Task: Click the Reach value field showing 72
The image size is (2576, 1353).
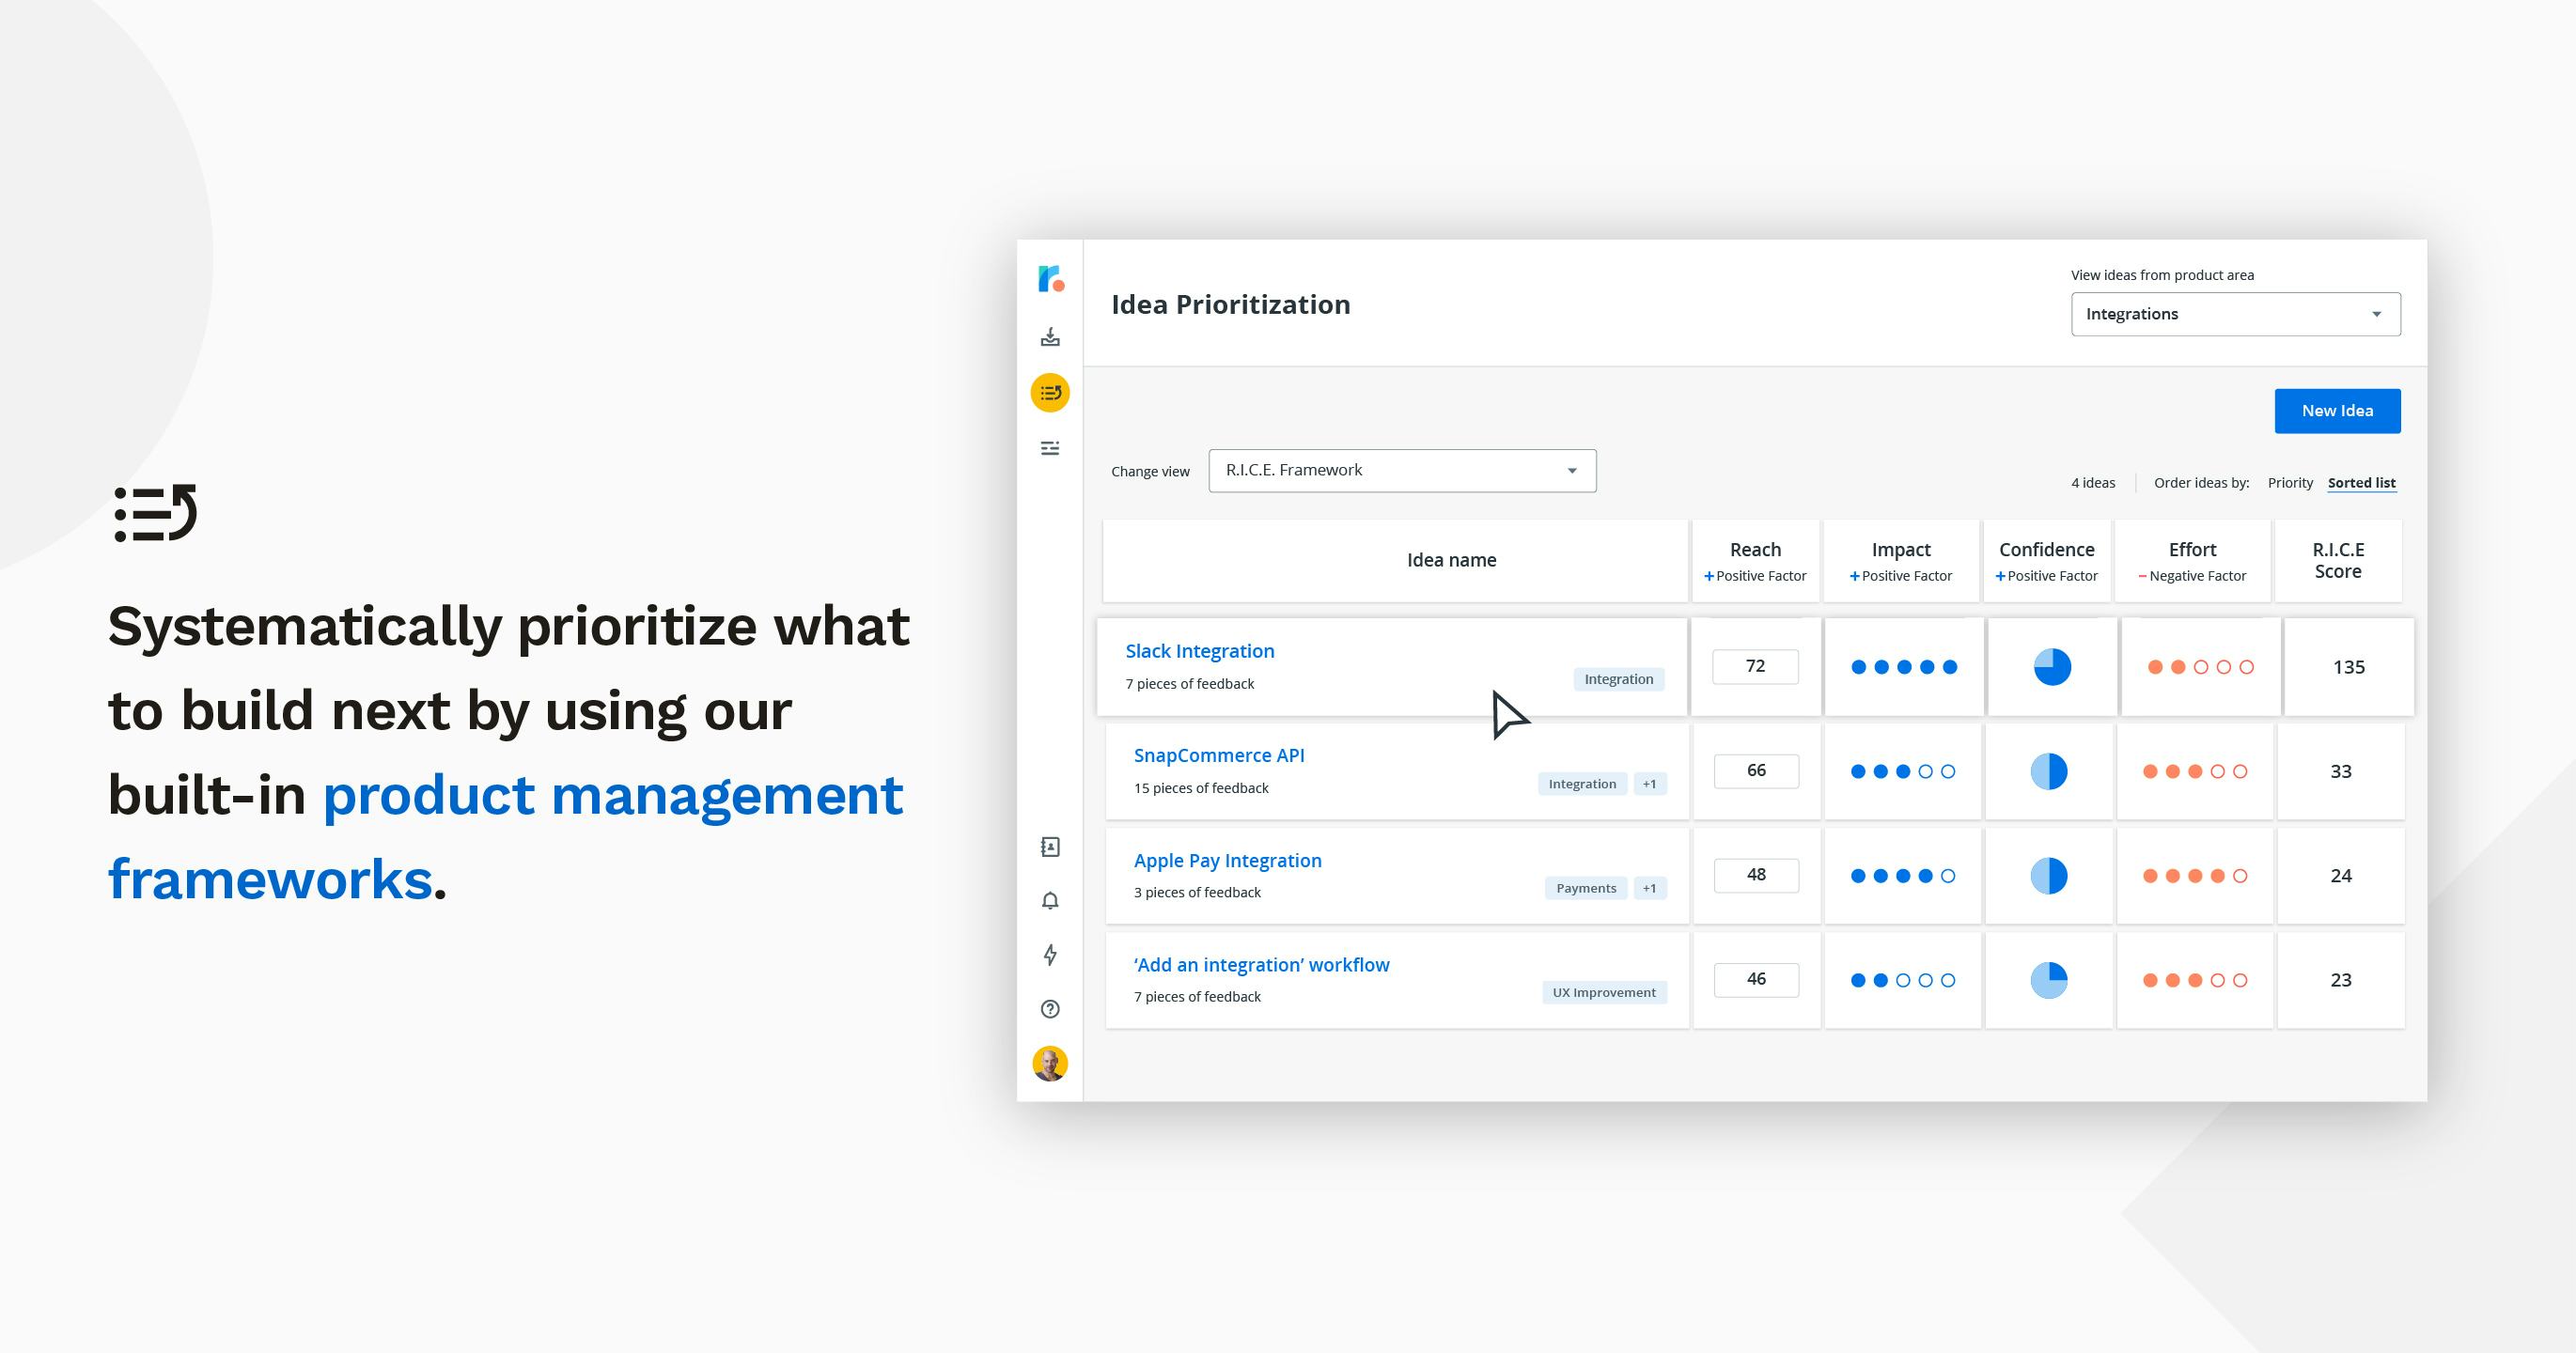Action: [x=1755, y=667]
